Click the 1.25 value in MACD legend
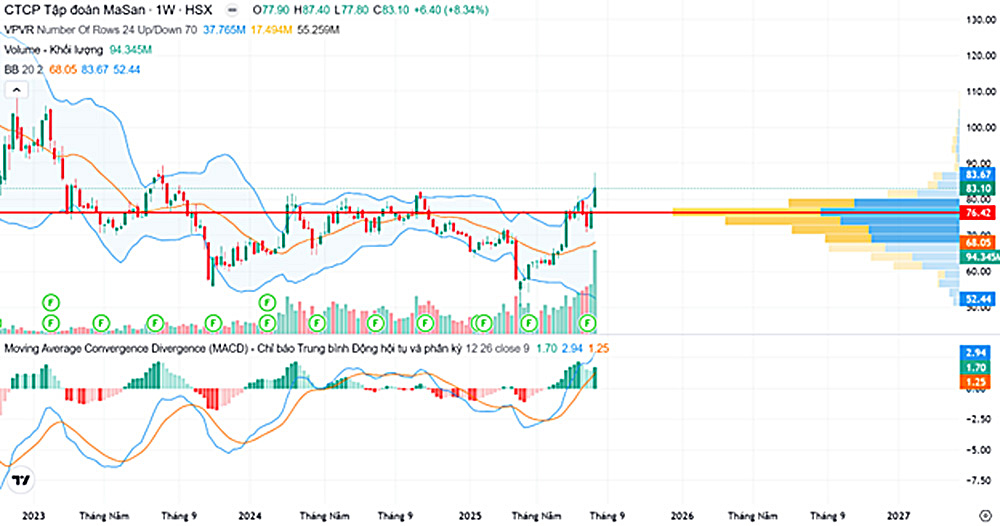This screenshot has width=1000, height=526. tap(598, 349)
